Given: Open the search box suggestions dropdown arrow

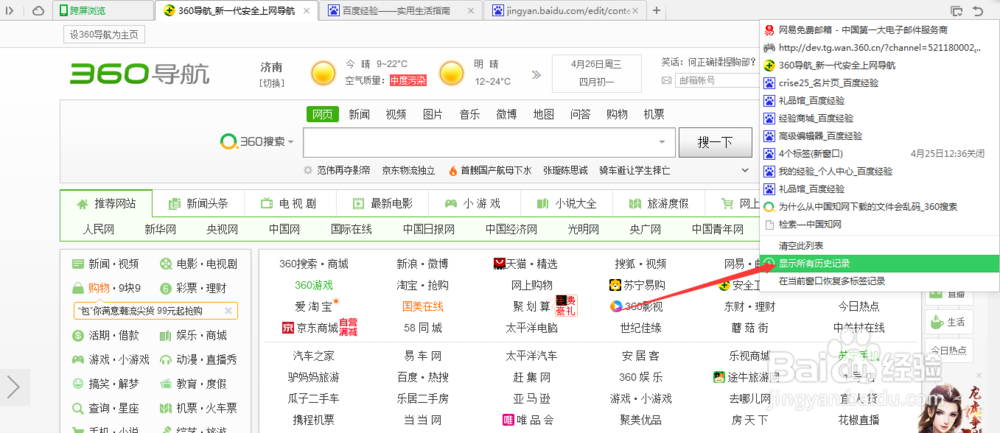Looking at the screenshot, I should click(x=662, y=142).
